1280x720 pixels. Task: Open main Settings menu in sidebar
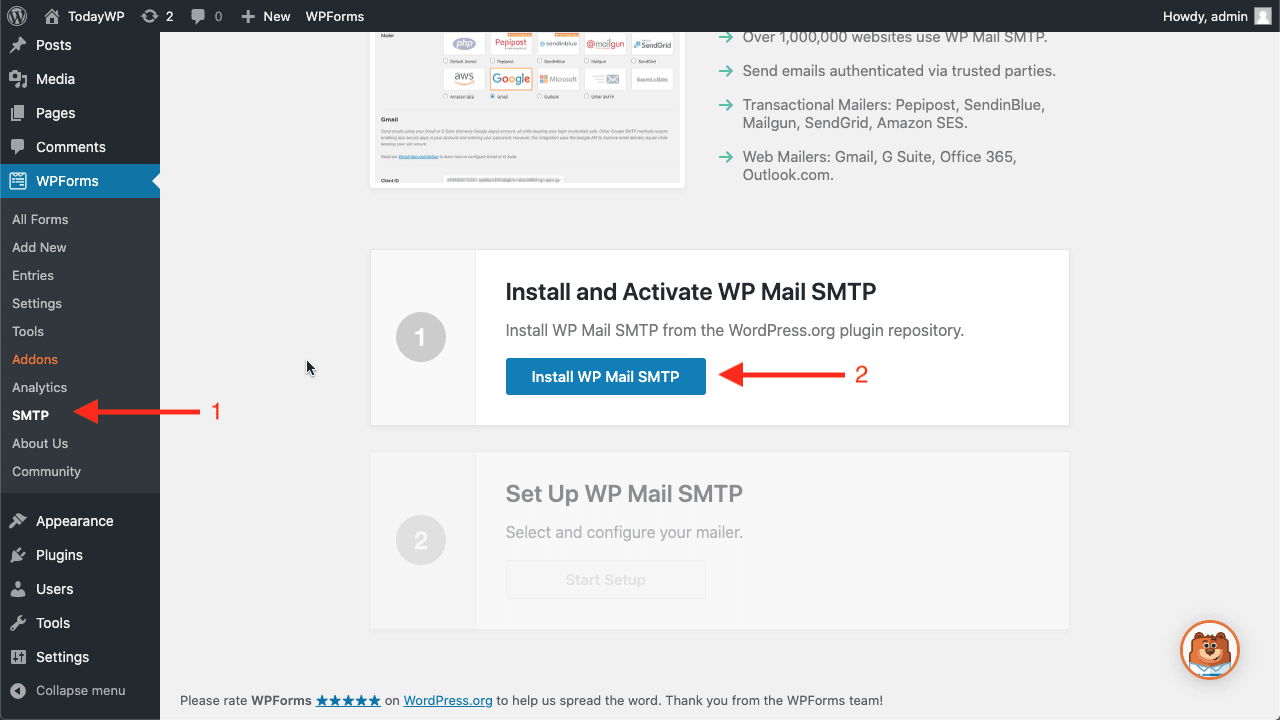coord(80,657)
